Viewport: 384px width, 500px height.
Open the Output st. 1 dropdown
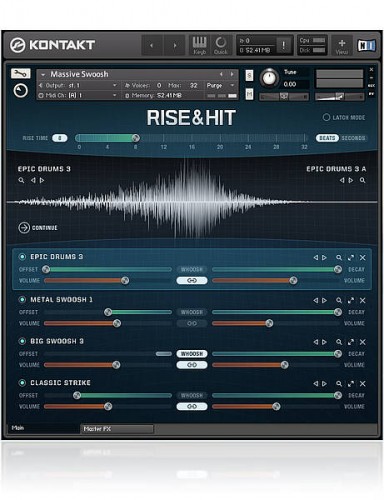point(78,86)
